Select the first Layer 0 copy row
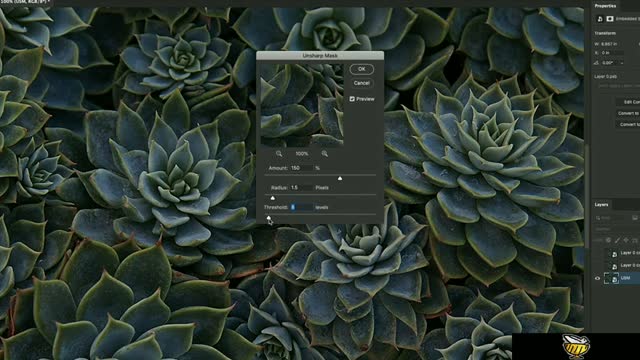This screenshot has width=640, height=360. click(616, 253)
